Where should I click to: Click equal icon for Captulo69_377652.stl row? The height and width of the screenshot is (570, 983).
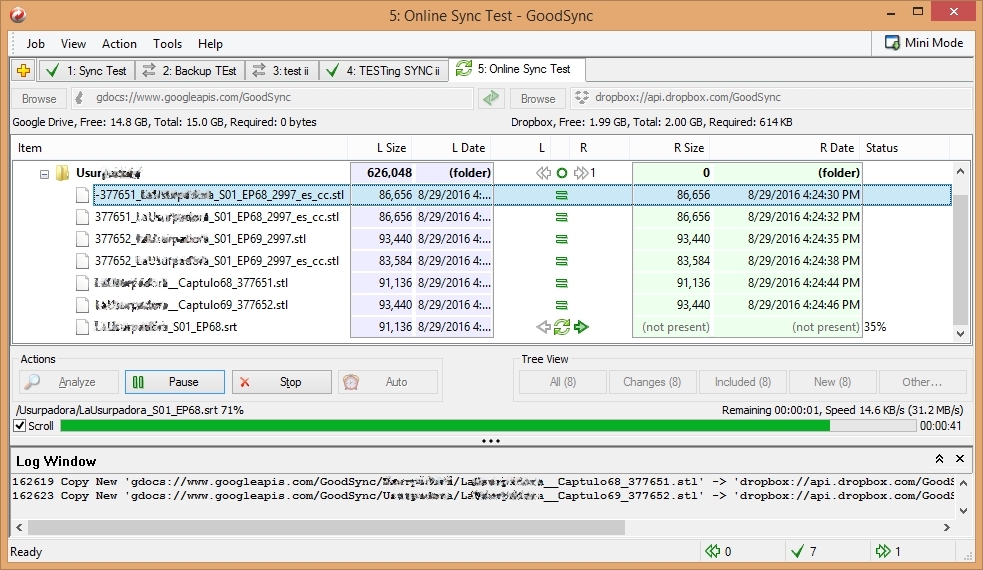pyautogui.click(x=562, y=305)
